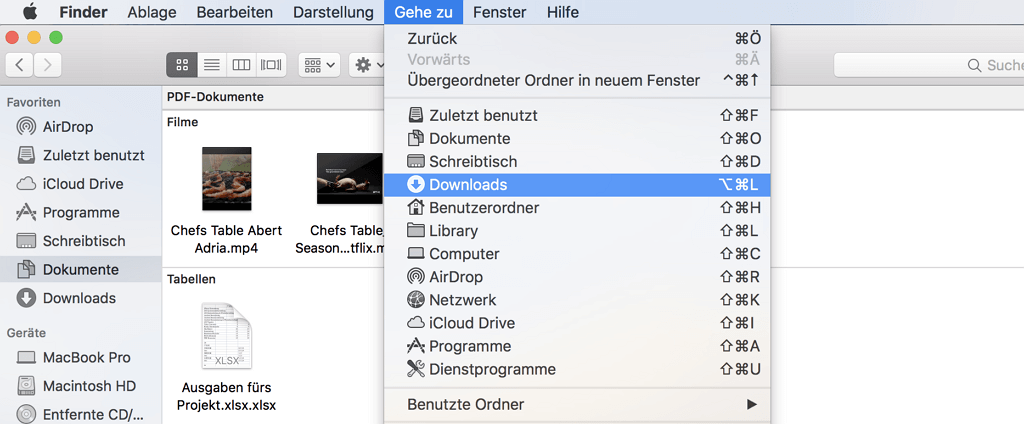Click the AirDrop menu icon
The width and height of the screenshot is (1024, 424).
(415, 277)
